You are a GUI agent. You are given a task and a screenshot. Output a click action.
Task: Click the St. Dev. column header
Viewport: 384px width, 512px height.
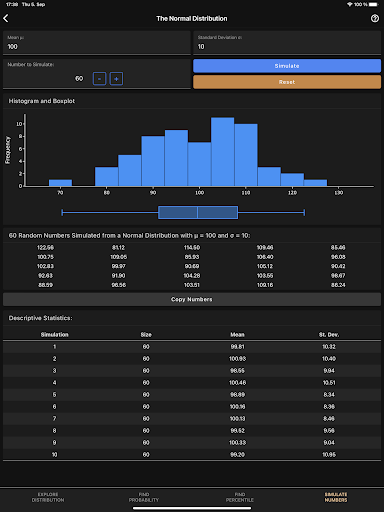click(329, 335)
